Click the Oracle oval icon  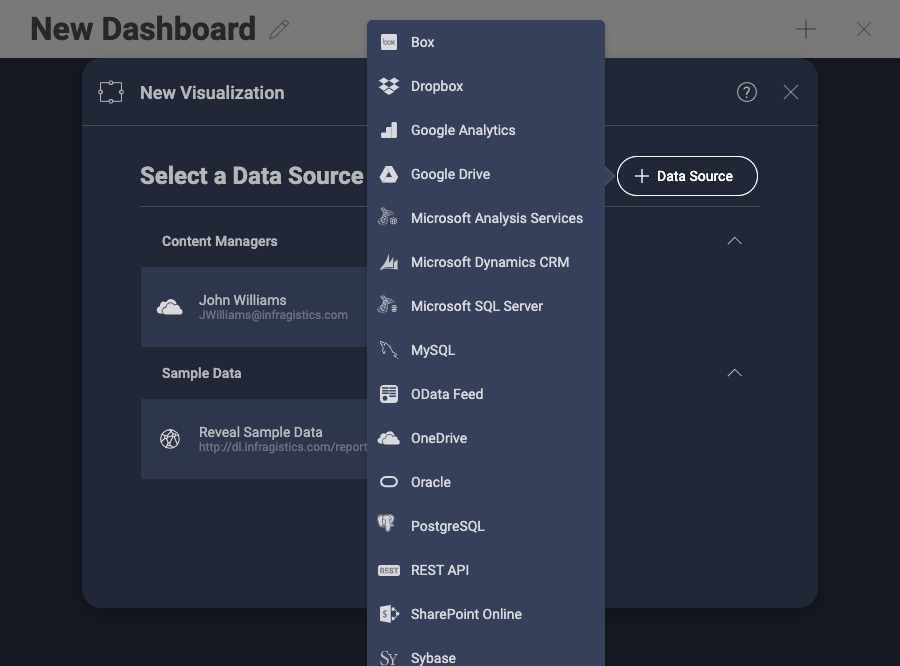click(x=389, y=482)
